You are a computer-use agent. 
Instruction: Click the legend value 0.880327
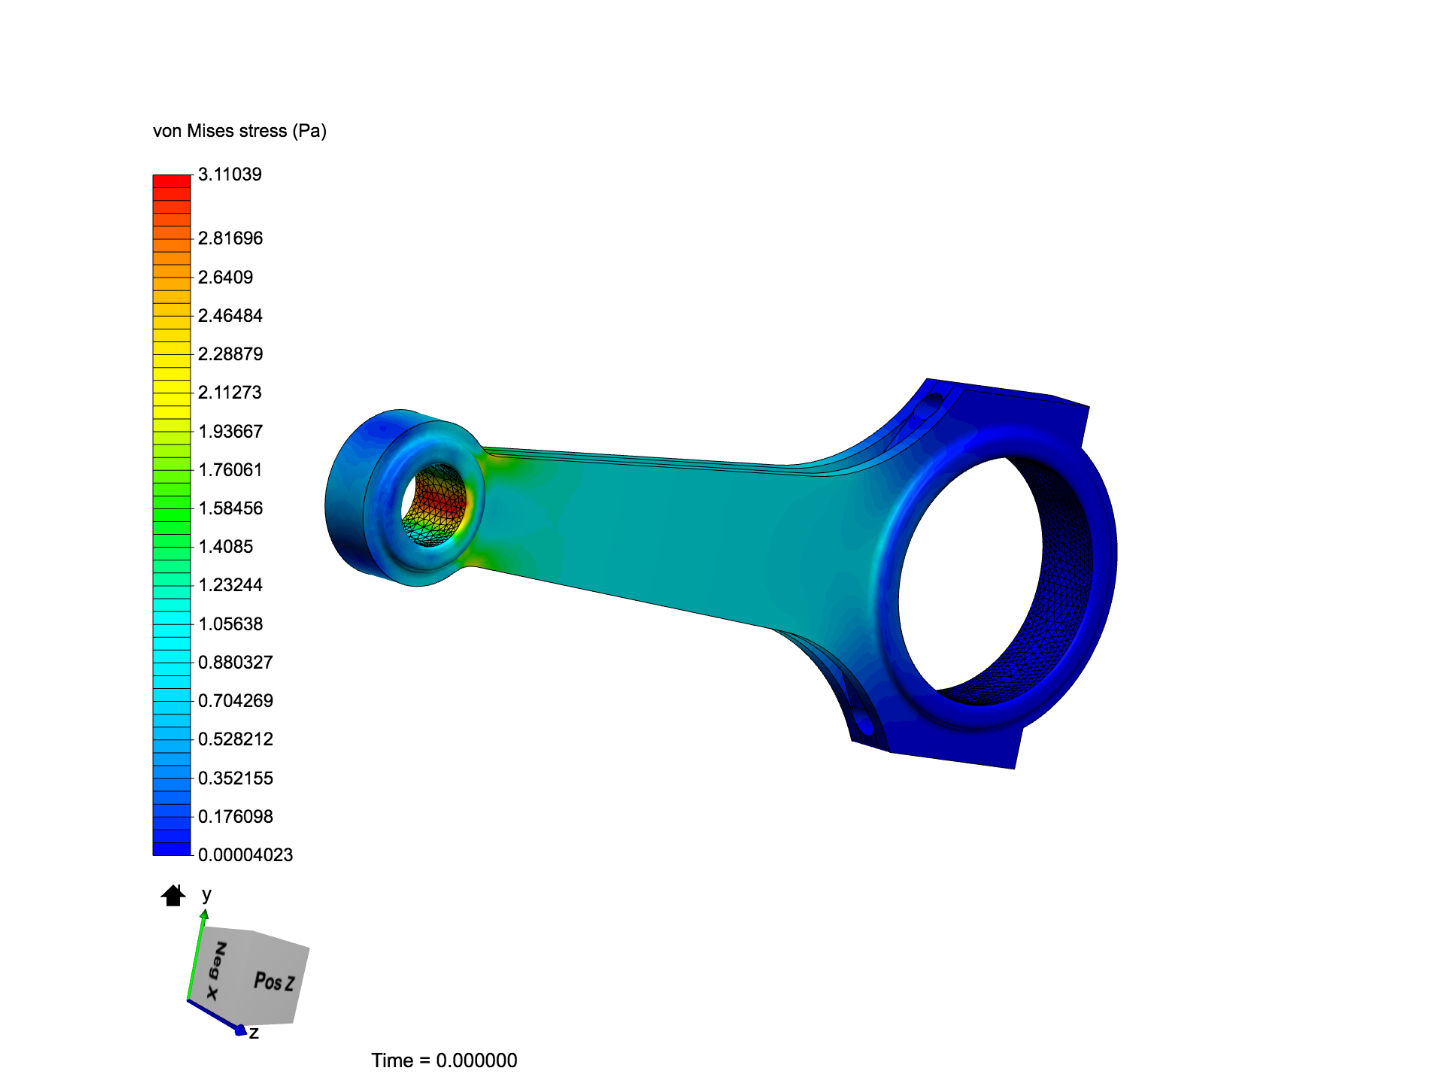point(235,662)
